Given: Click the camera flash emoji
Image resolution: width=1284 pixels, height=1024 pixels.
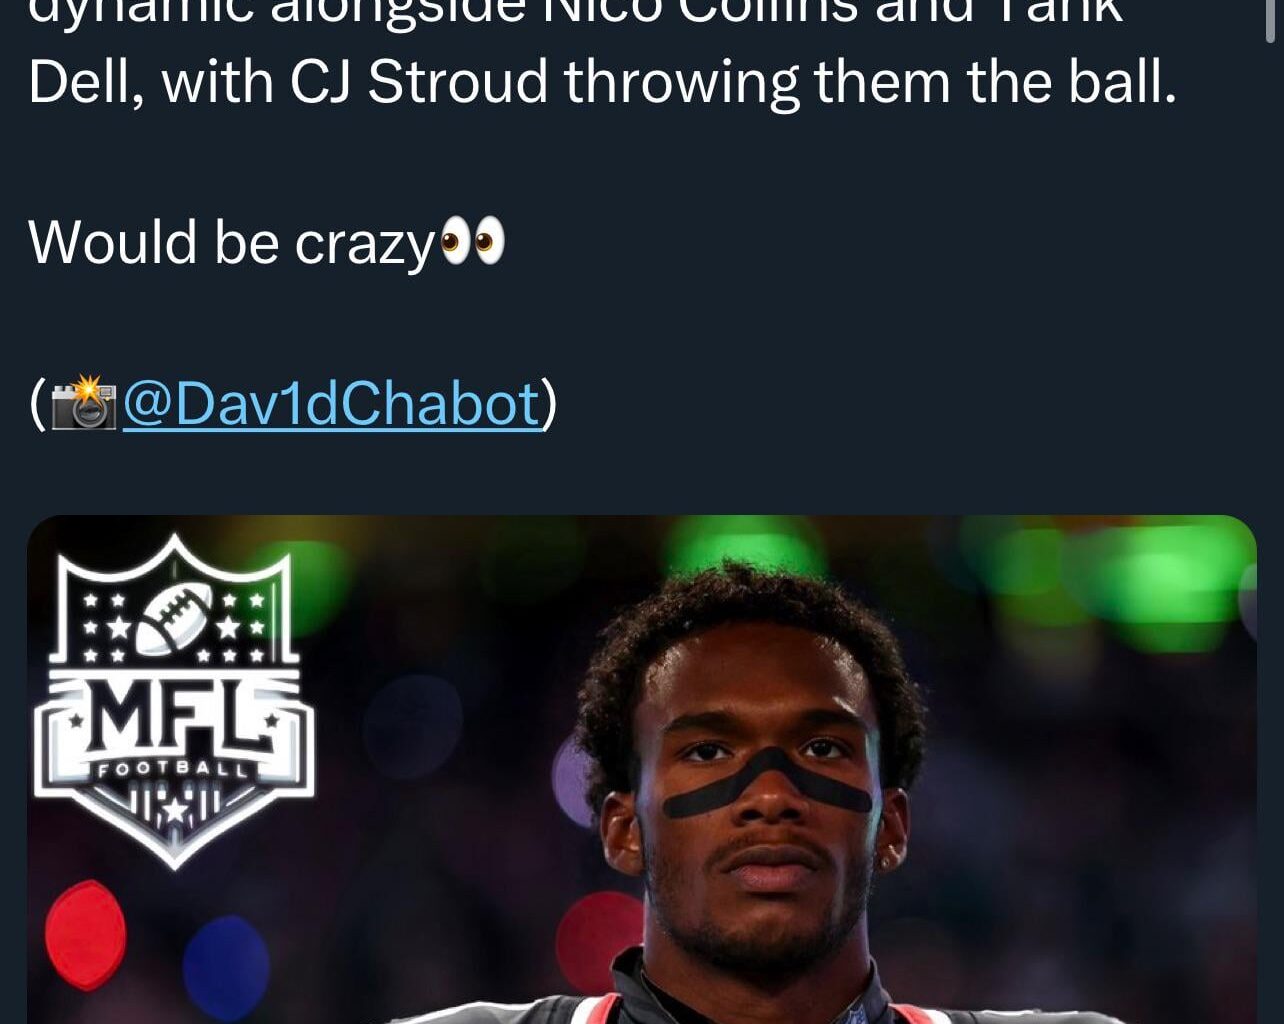Looking at the screenshot, I should pyautogui.click(x=84, y=403).
